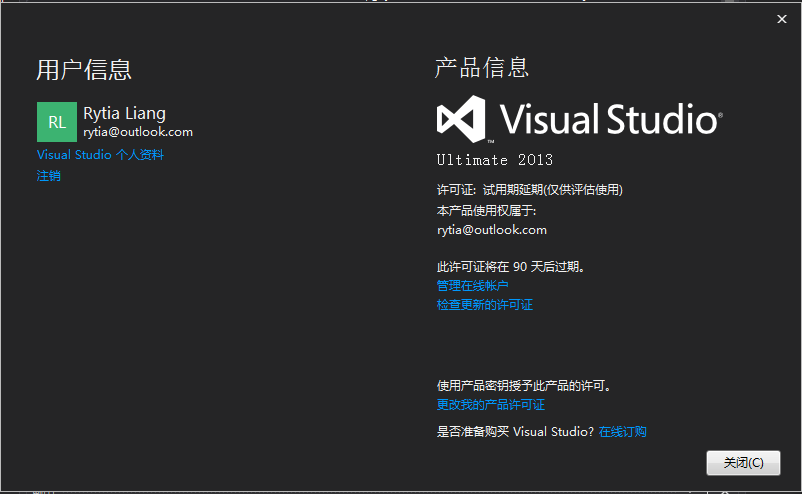Select the 本产品使用权属于: label
The width and height of the screenshot is (802, 494).
(x=486, y=211)
